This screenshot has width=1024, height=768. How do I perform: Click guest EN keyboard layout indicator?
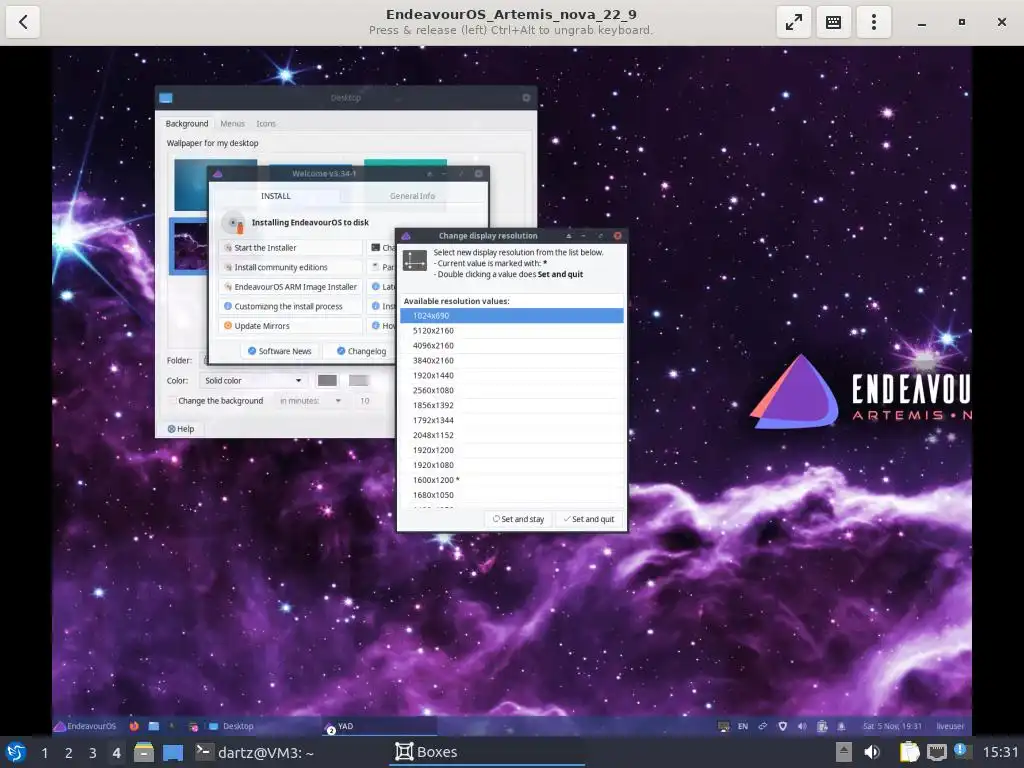tap(743, 726)
